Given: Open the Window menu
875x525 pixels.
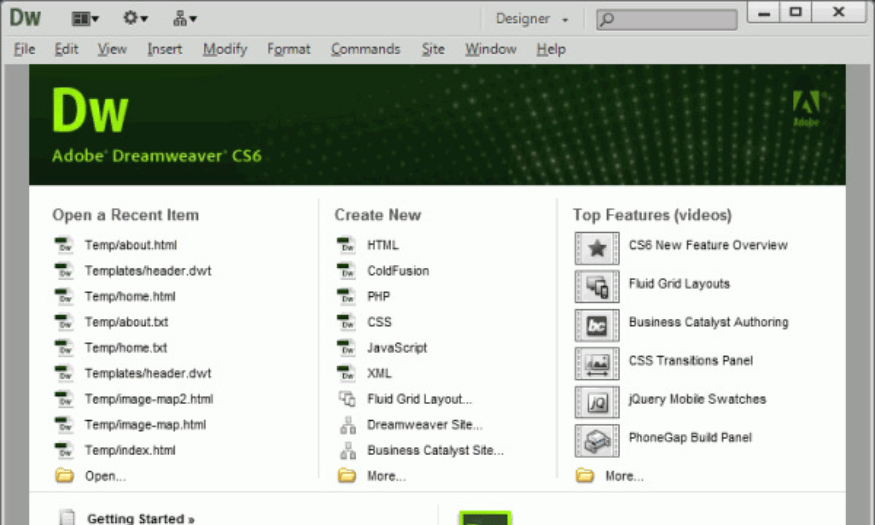Looking at the screenshot, I should pyautogui.click(x=491, y=49).
